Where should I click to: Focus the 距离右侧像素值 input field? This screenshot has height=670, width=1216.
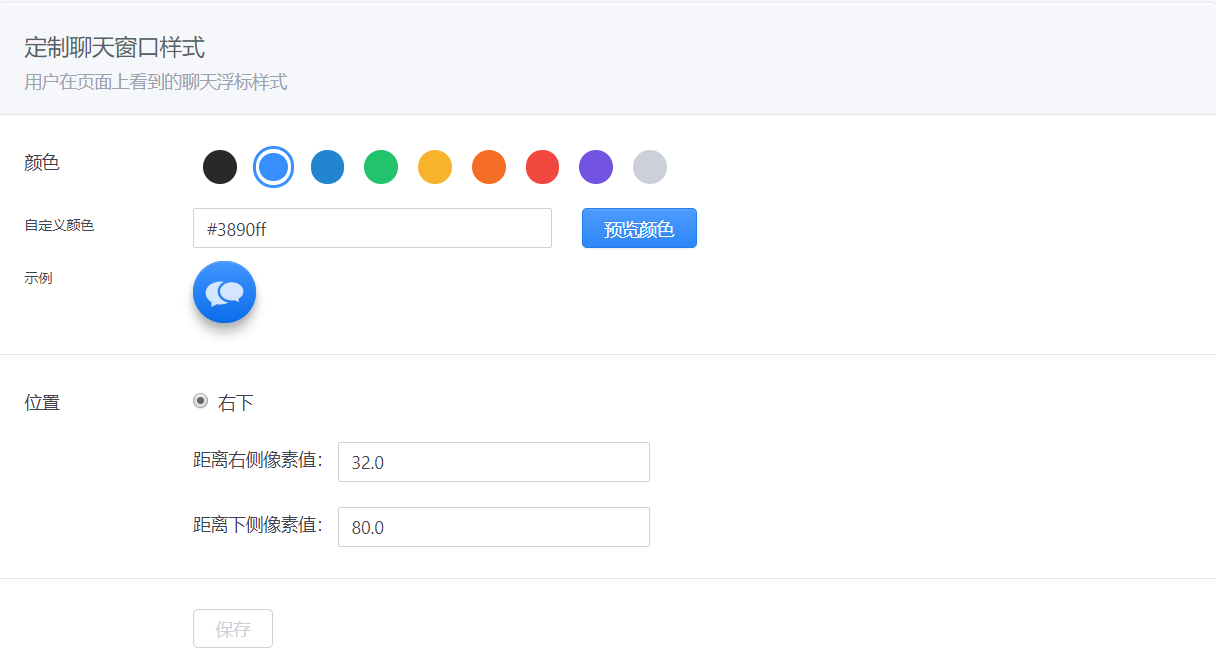pos(493,462)
